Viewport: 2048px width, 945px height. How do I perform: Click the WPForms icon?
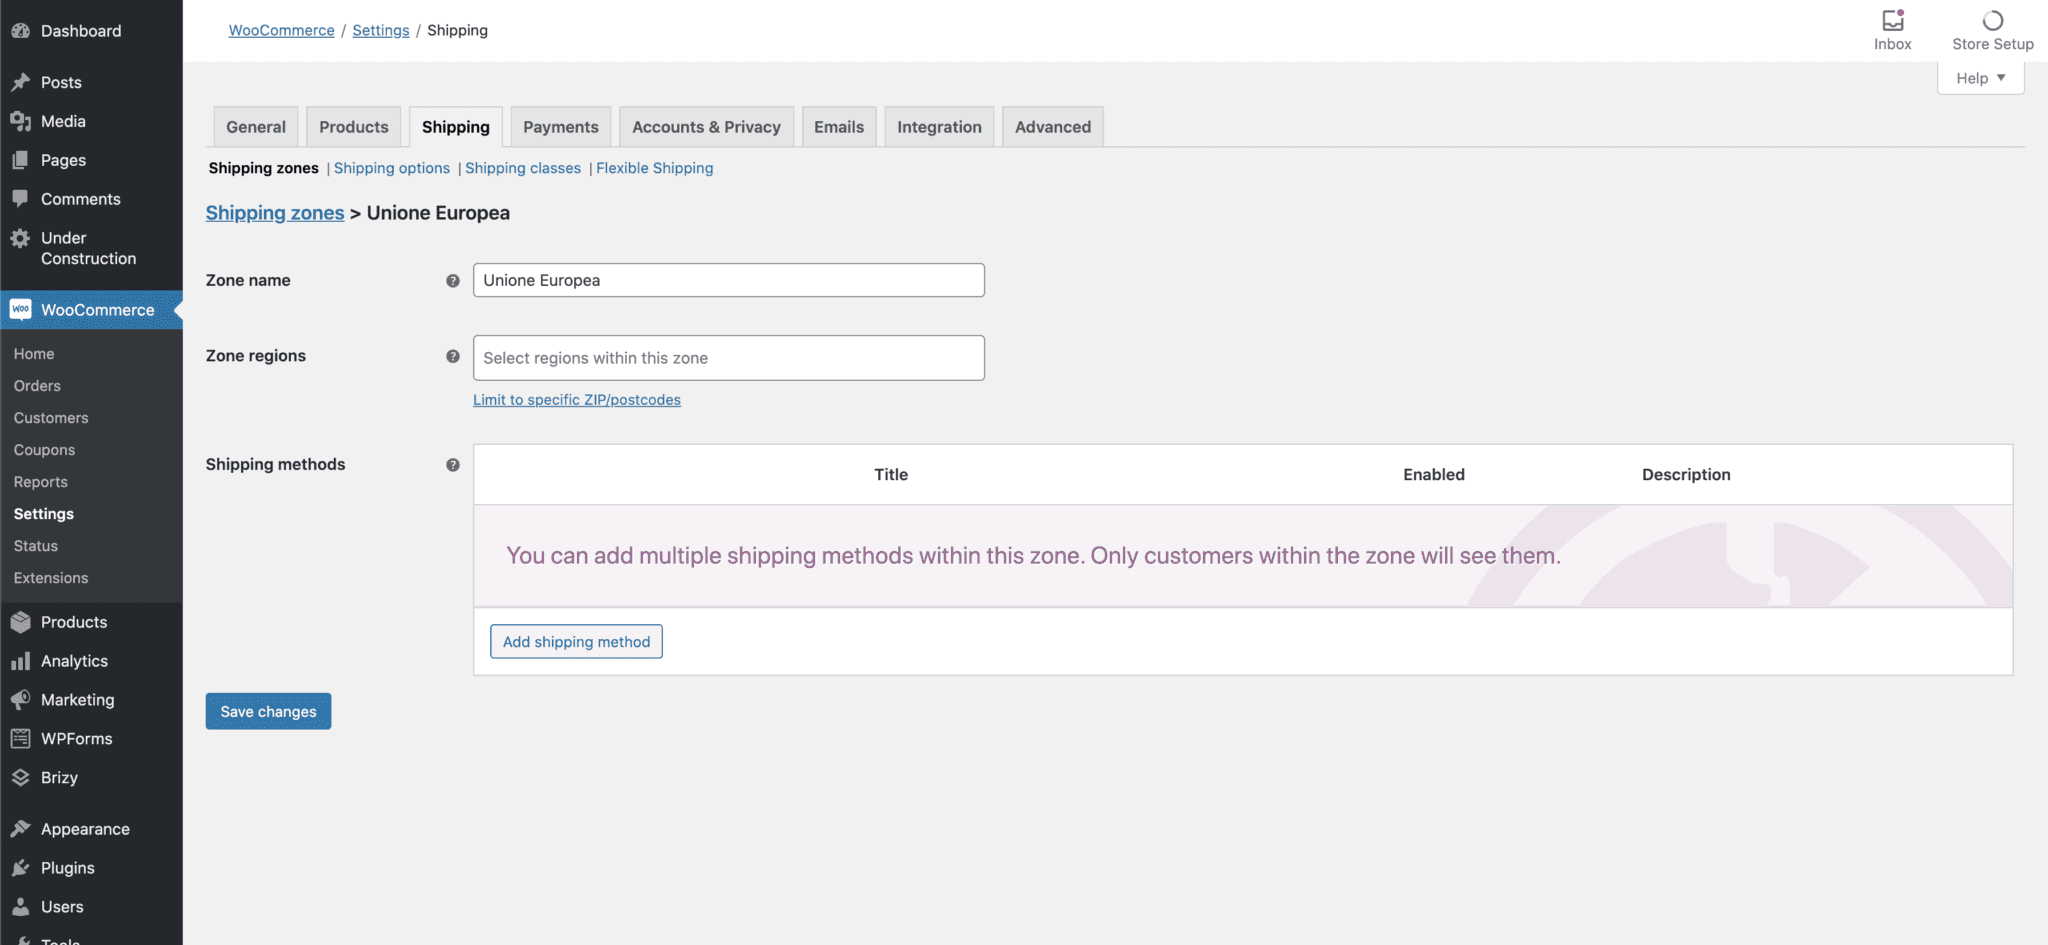pyautogui.click(x=20, y=739)
